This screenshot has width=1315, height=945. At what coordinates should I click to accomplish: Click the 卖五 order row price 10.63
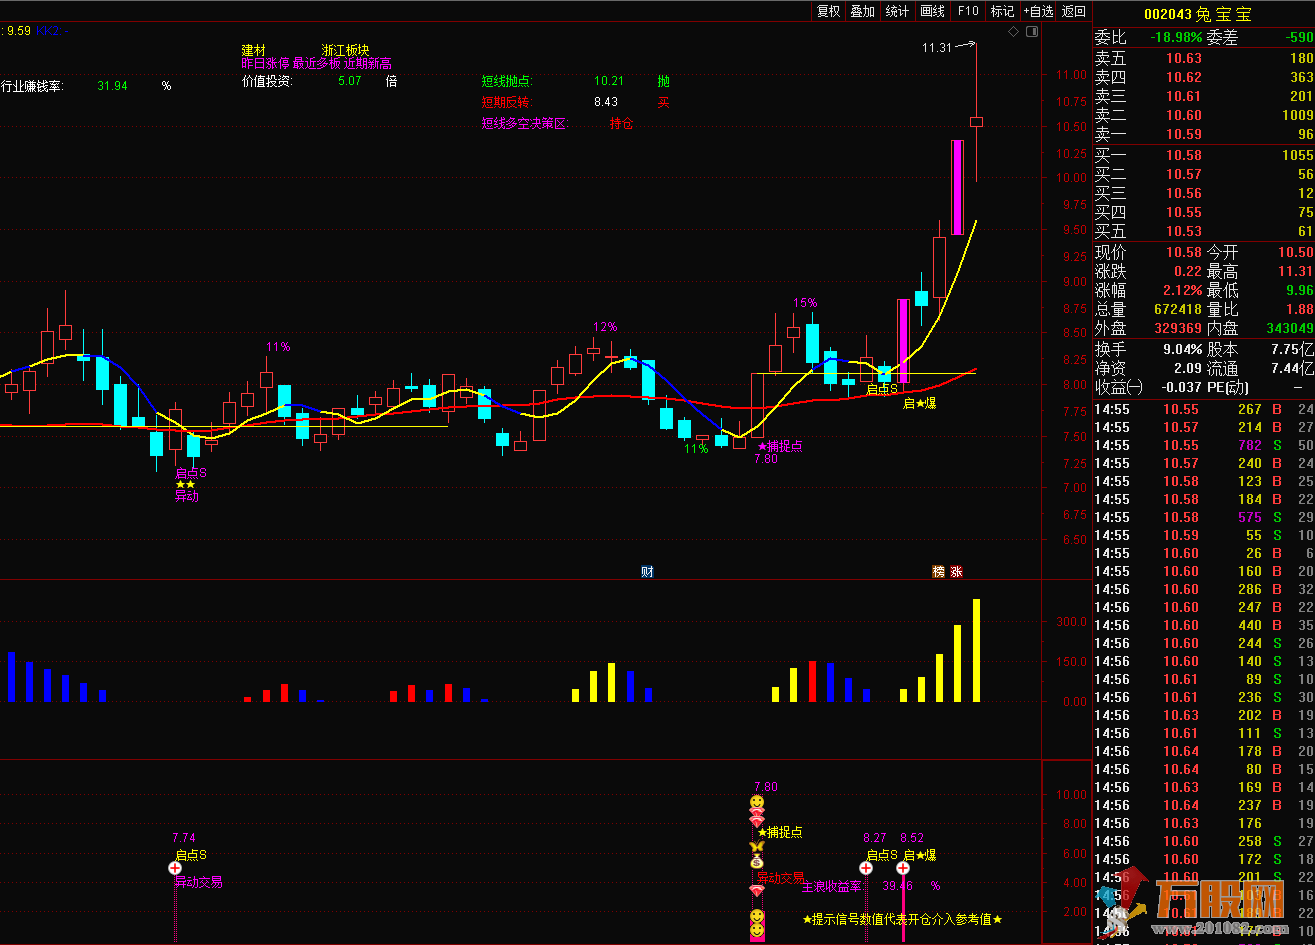pos(1184,58)
